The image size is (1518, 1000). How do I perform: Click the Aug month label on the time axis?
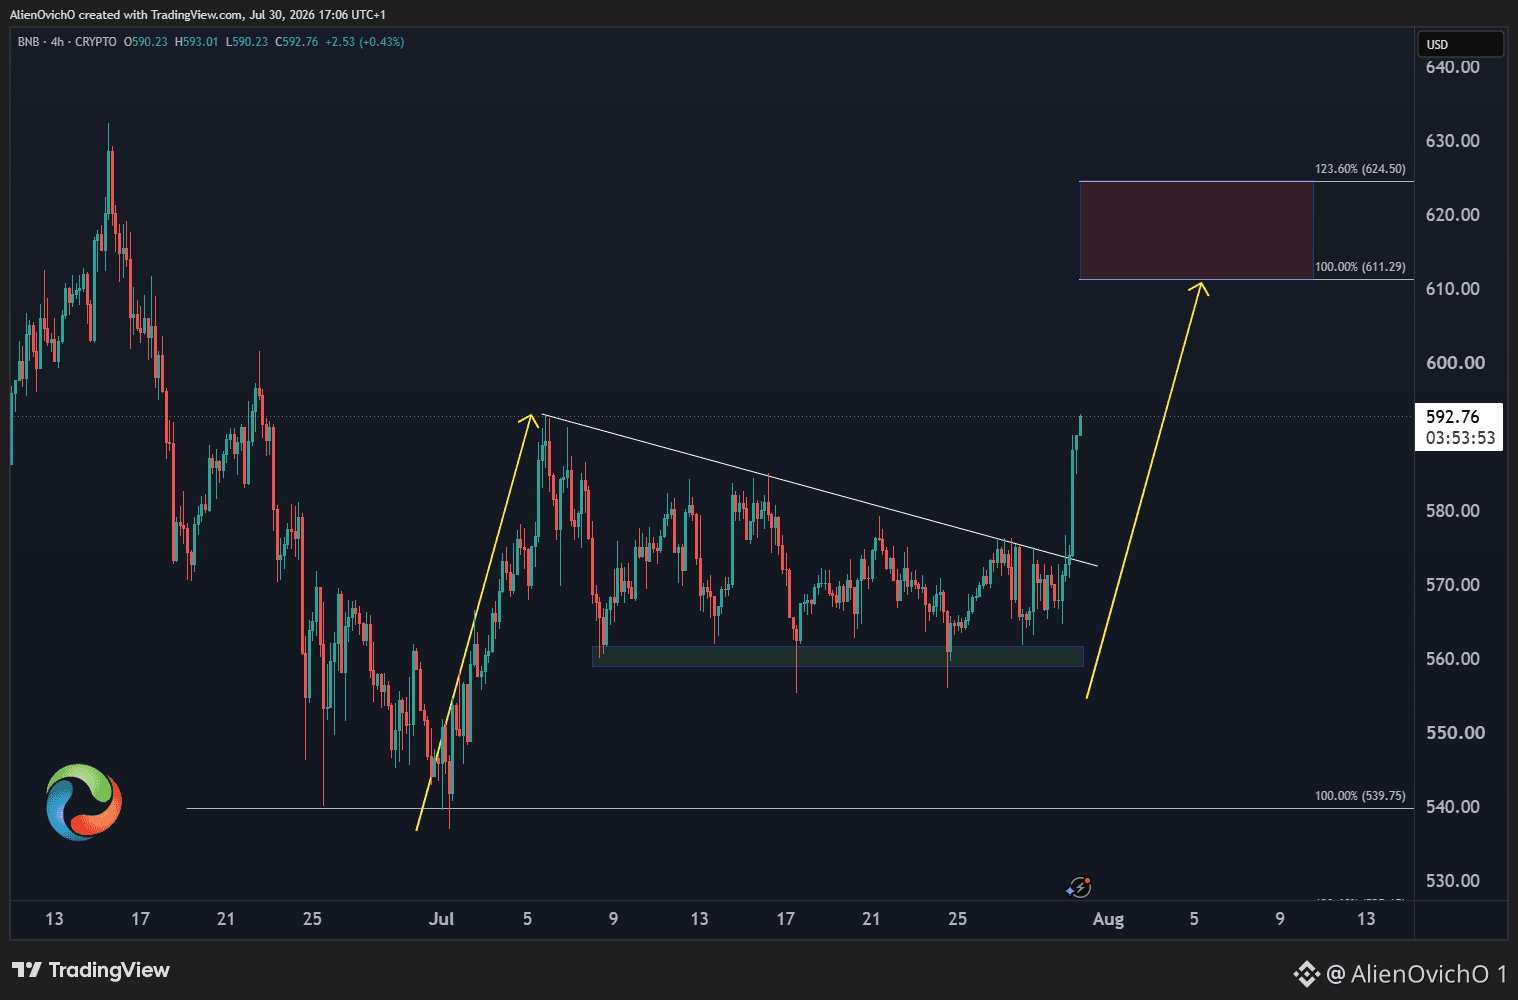tap(1108, 919)
